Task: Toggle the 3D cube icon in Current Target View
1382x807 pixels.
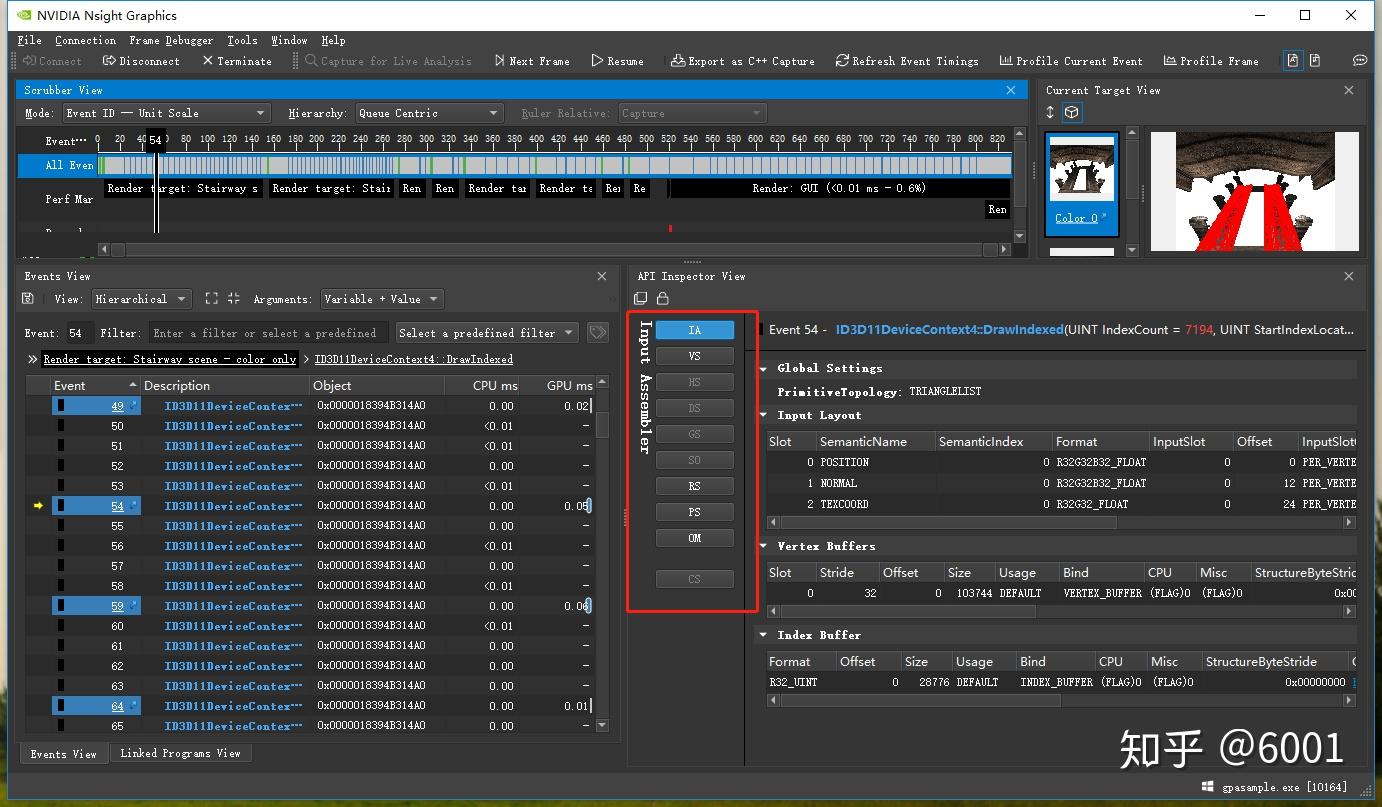Action: tap(1071, 112)
